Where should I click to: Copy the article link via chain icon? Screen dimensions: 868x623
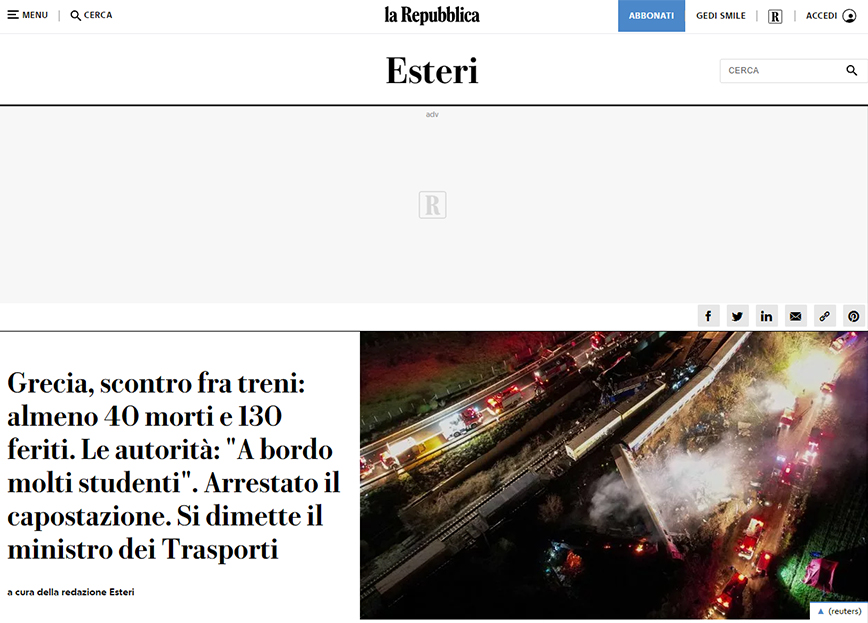[x=824, y=316]
